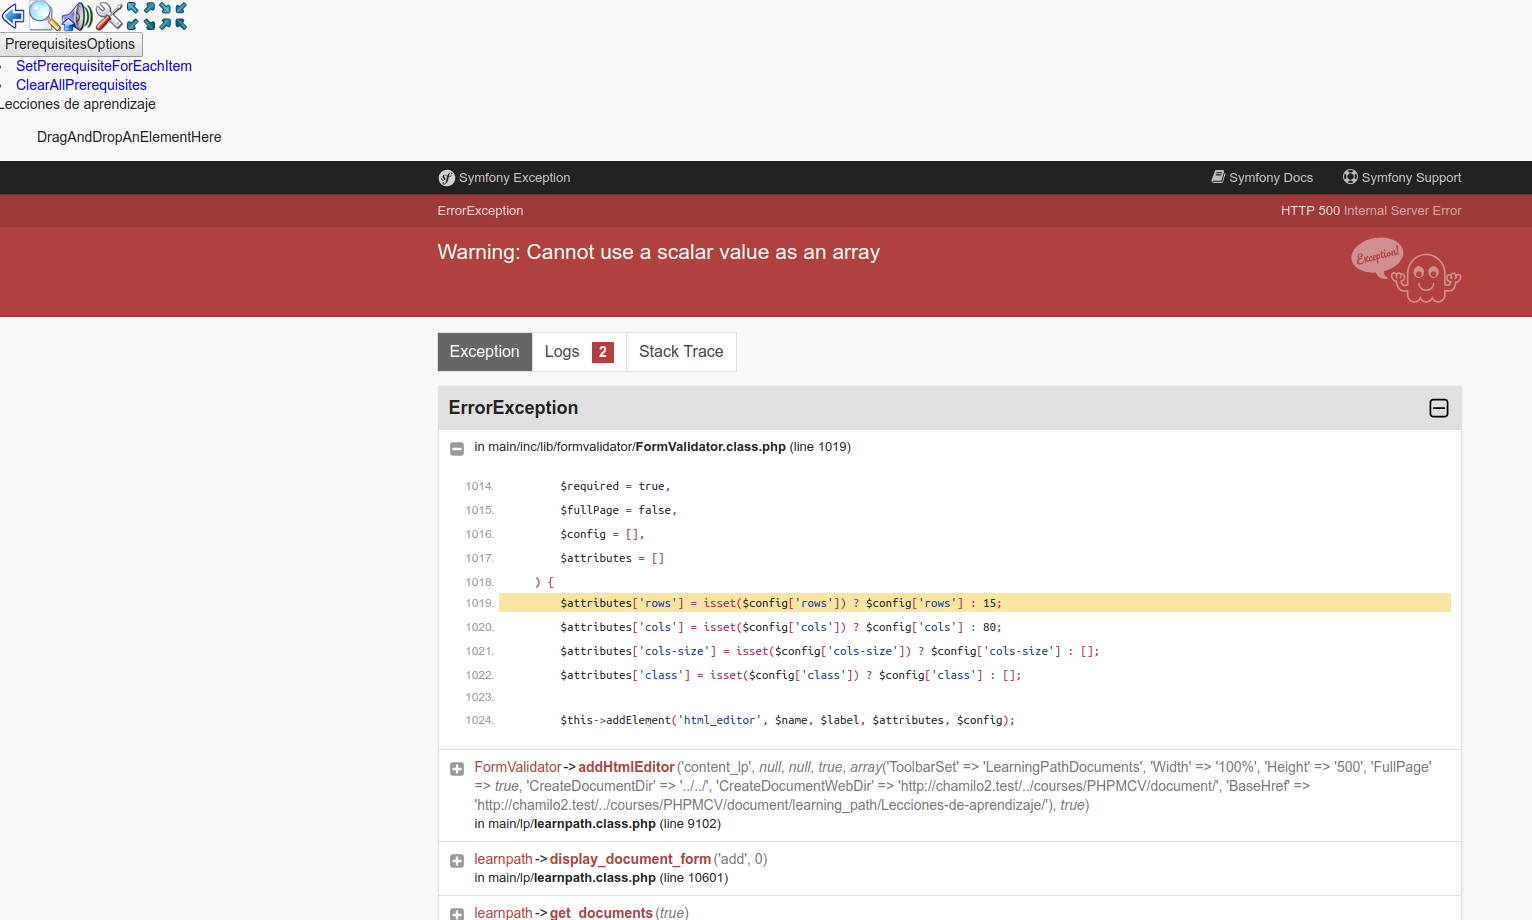The width and height of the screenshot is (1532, 920).
Task: Open the Stack Trace tab
Action: click(x=681, y=351)
